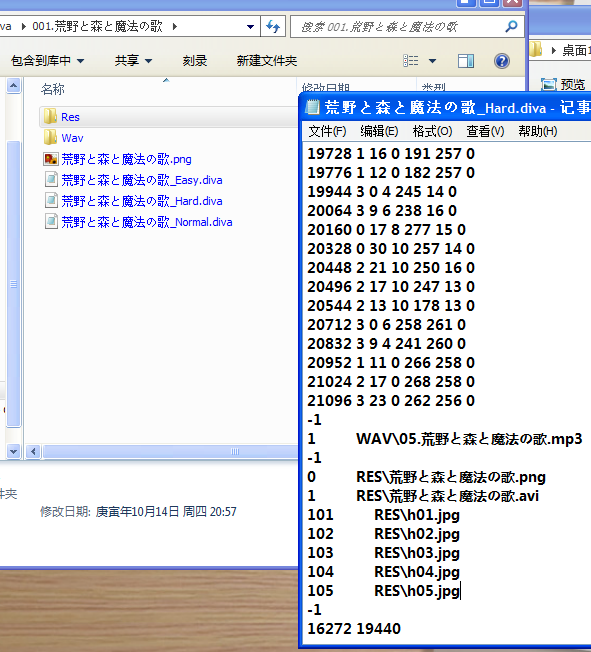Click Notepad line '19944 3 0 4 245 14 0'
591x652 pixels.
click(x=382, y=192)
